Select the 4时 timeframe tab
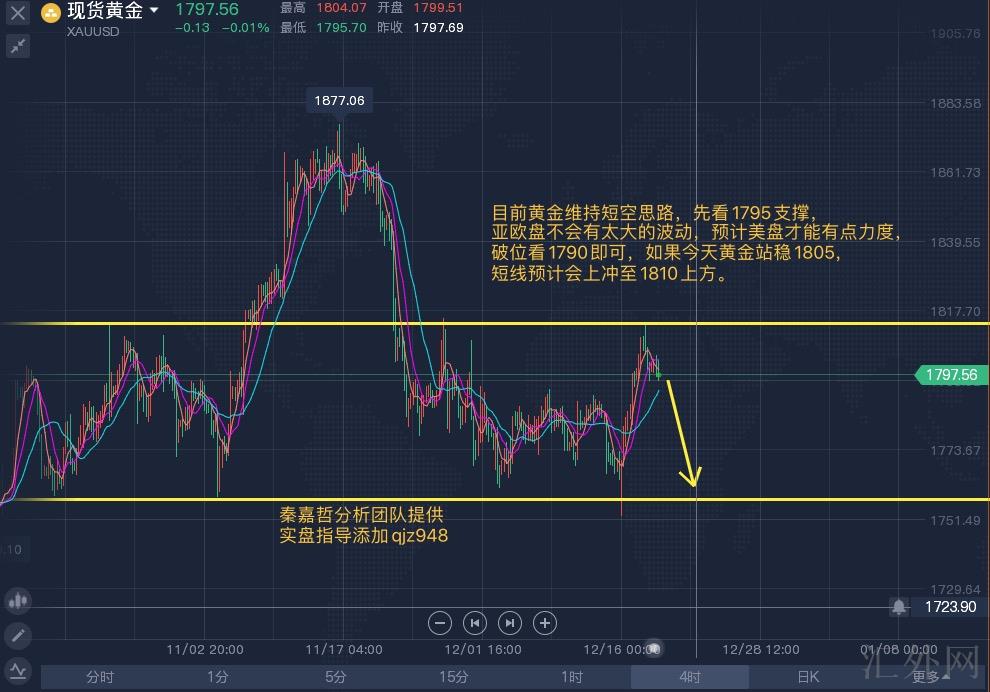 click(690, 677)
